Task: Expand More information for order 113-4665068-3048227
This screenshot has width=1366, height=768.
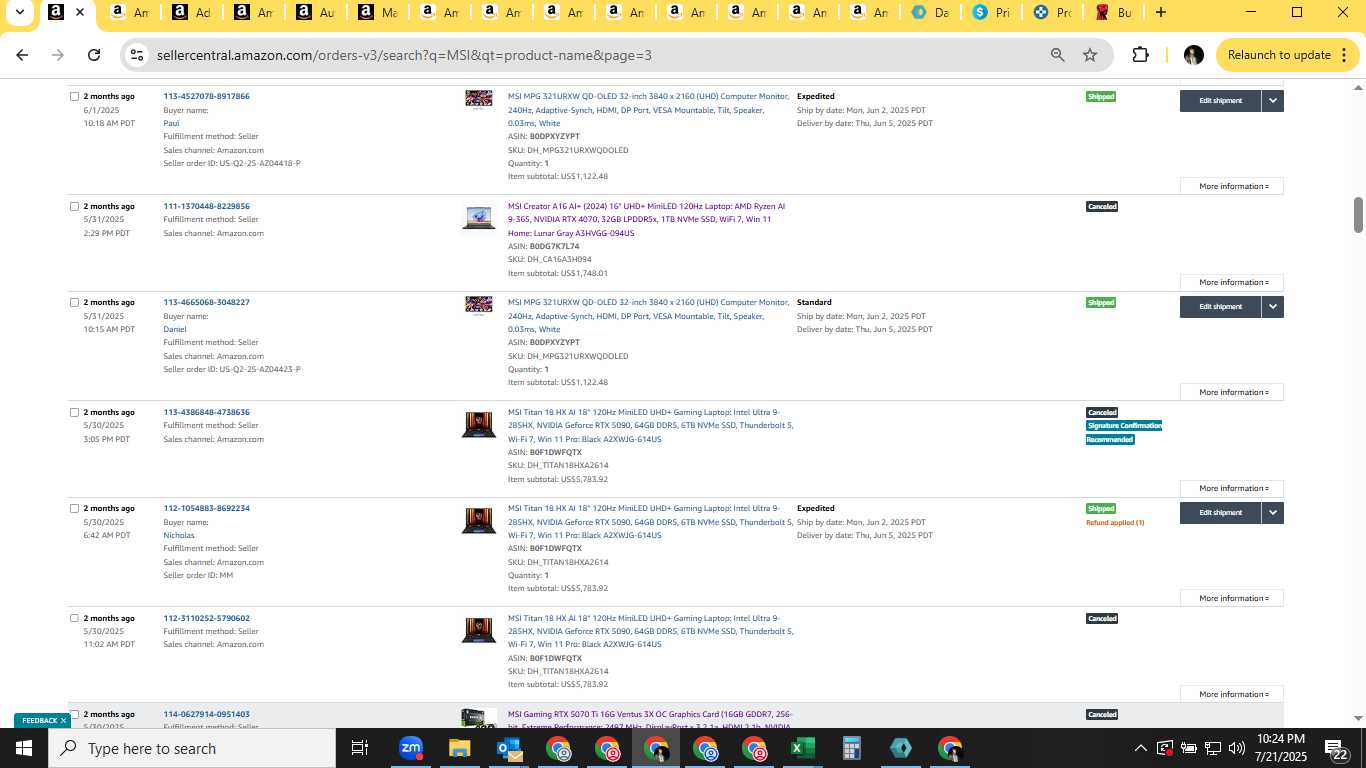Action: [1233, 392]
